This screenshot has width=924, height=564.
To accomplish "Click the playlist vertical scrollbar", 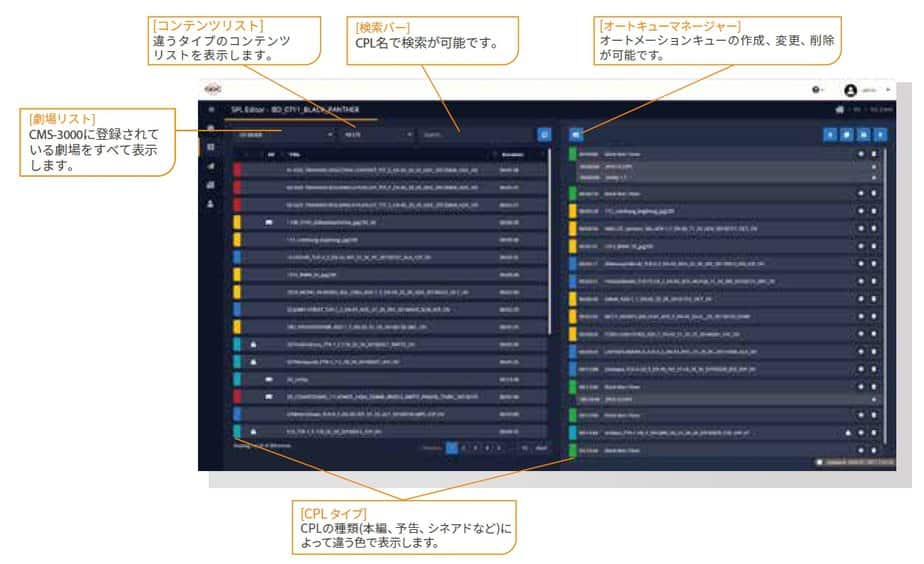I will click(885, 295).
